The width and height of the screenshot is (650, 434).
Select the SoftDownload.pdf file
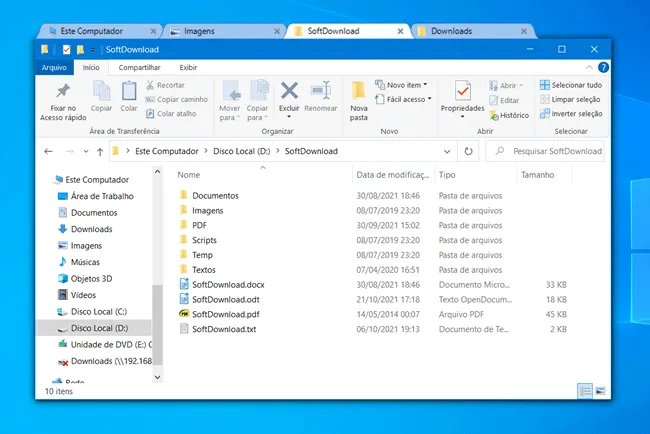coord(226,314)
